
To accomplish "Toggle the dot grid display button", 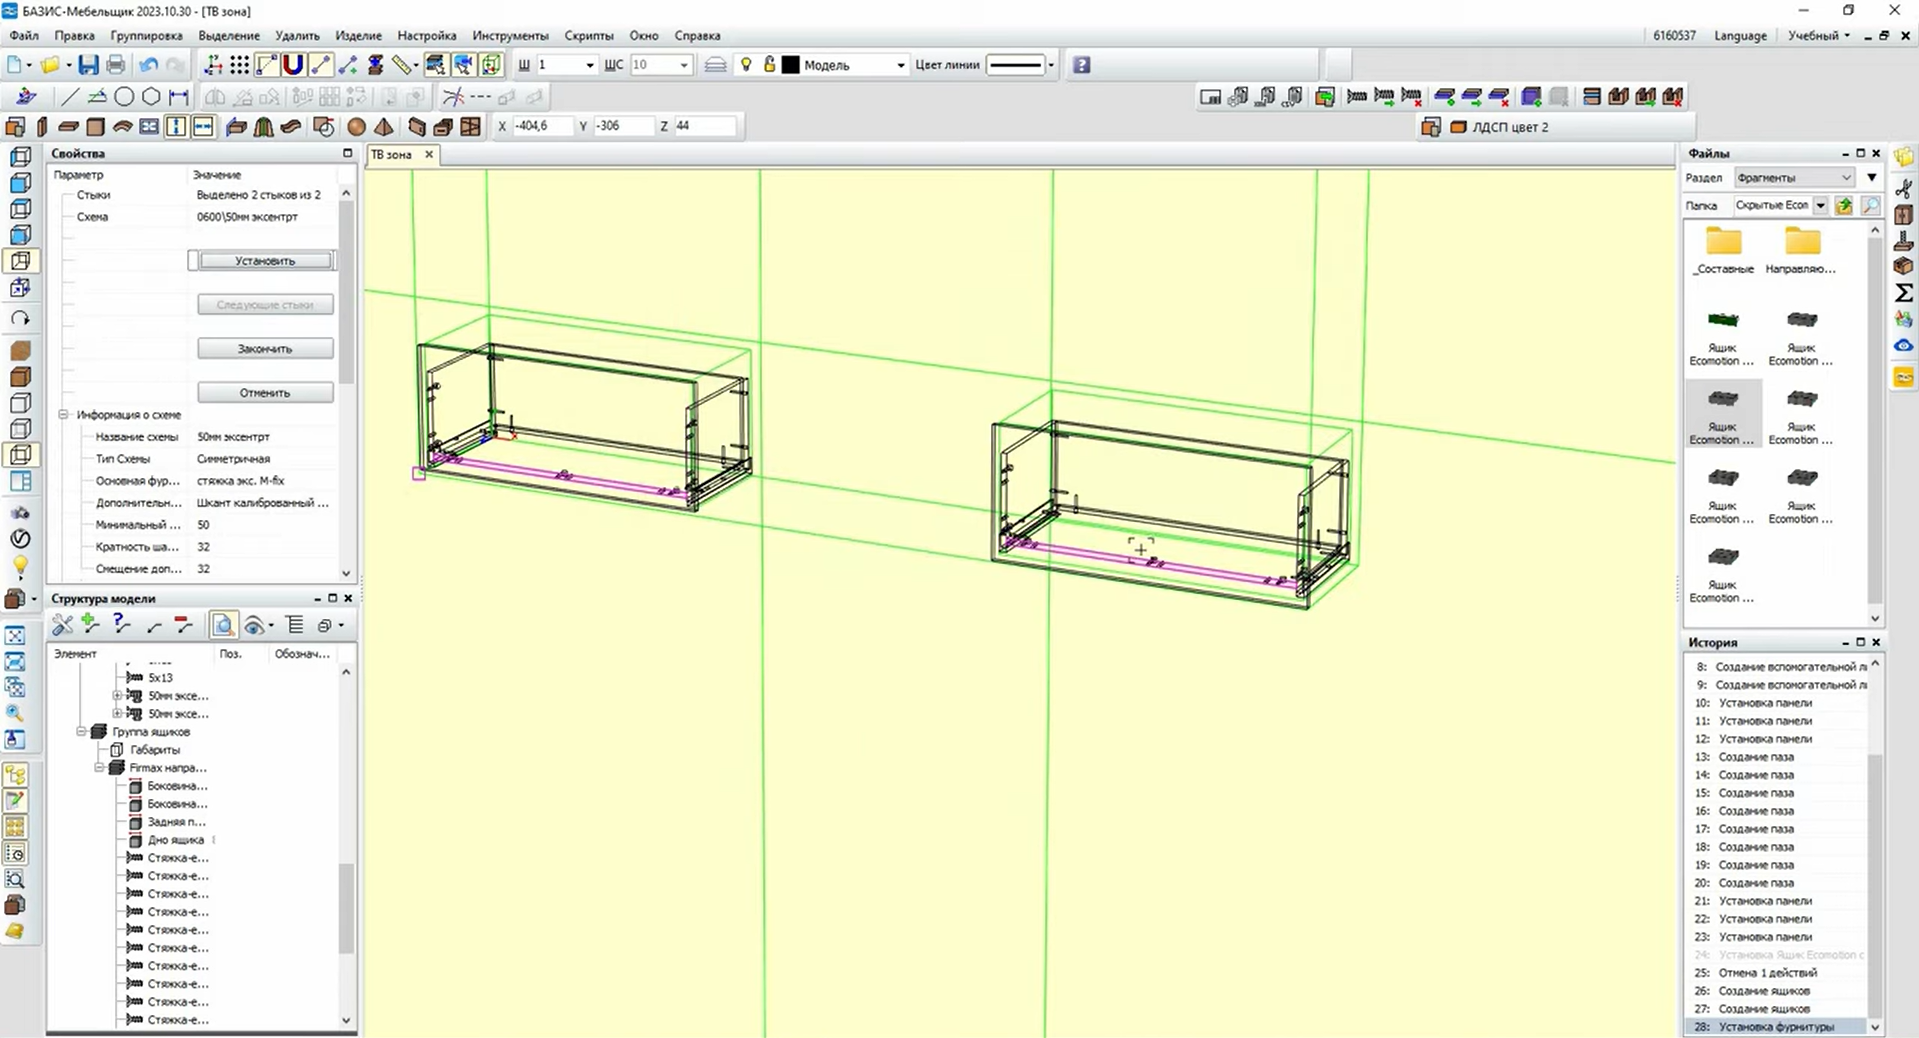I will pyautogui.click(x=239, y=65).
